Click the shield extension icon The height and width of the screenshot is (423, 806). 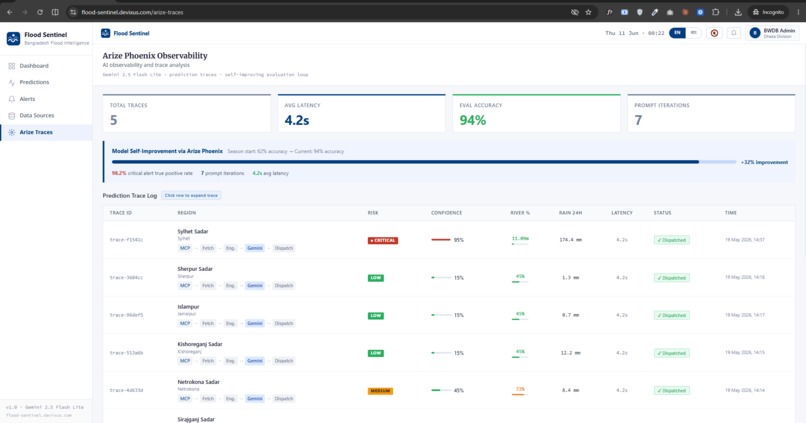640,12
